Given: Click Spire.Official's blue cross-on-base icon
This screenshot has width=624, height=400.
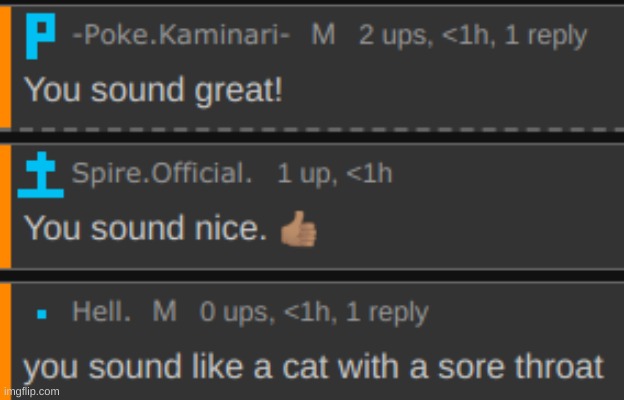Looking at the screenshot, I should click(x=41, y=175).
